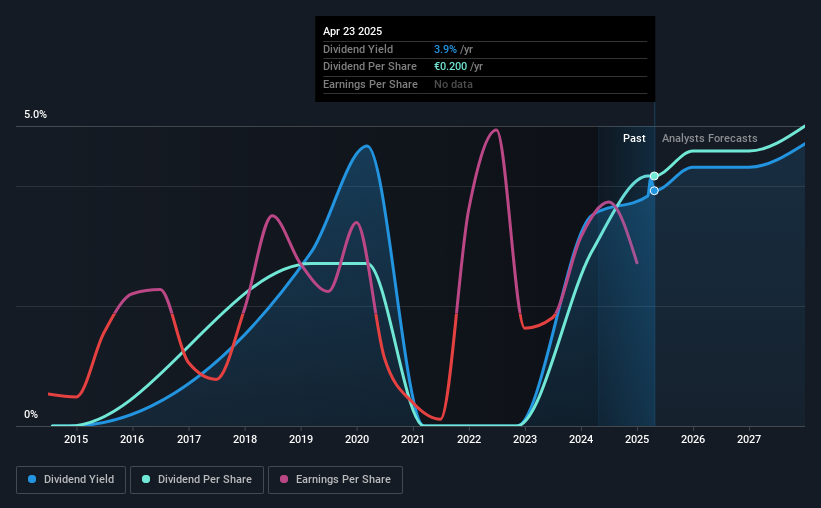Click the 2025 x-axis label
This screenshot has width=821, height=508.
(x=637, y=439)
